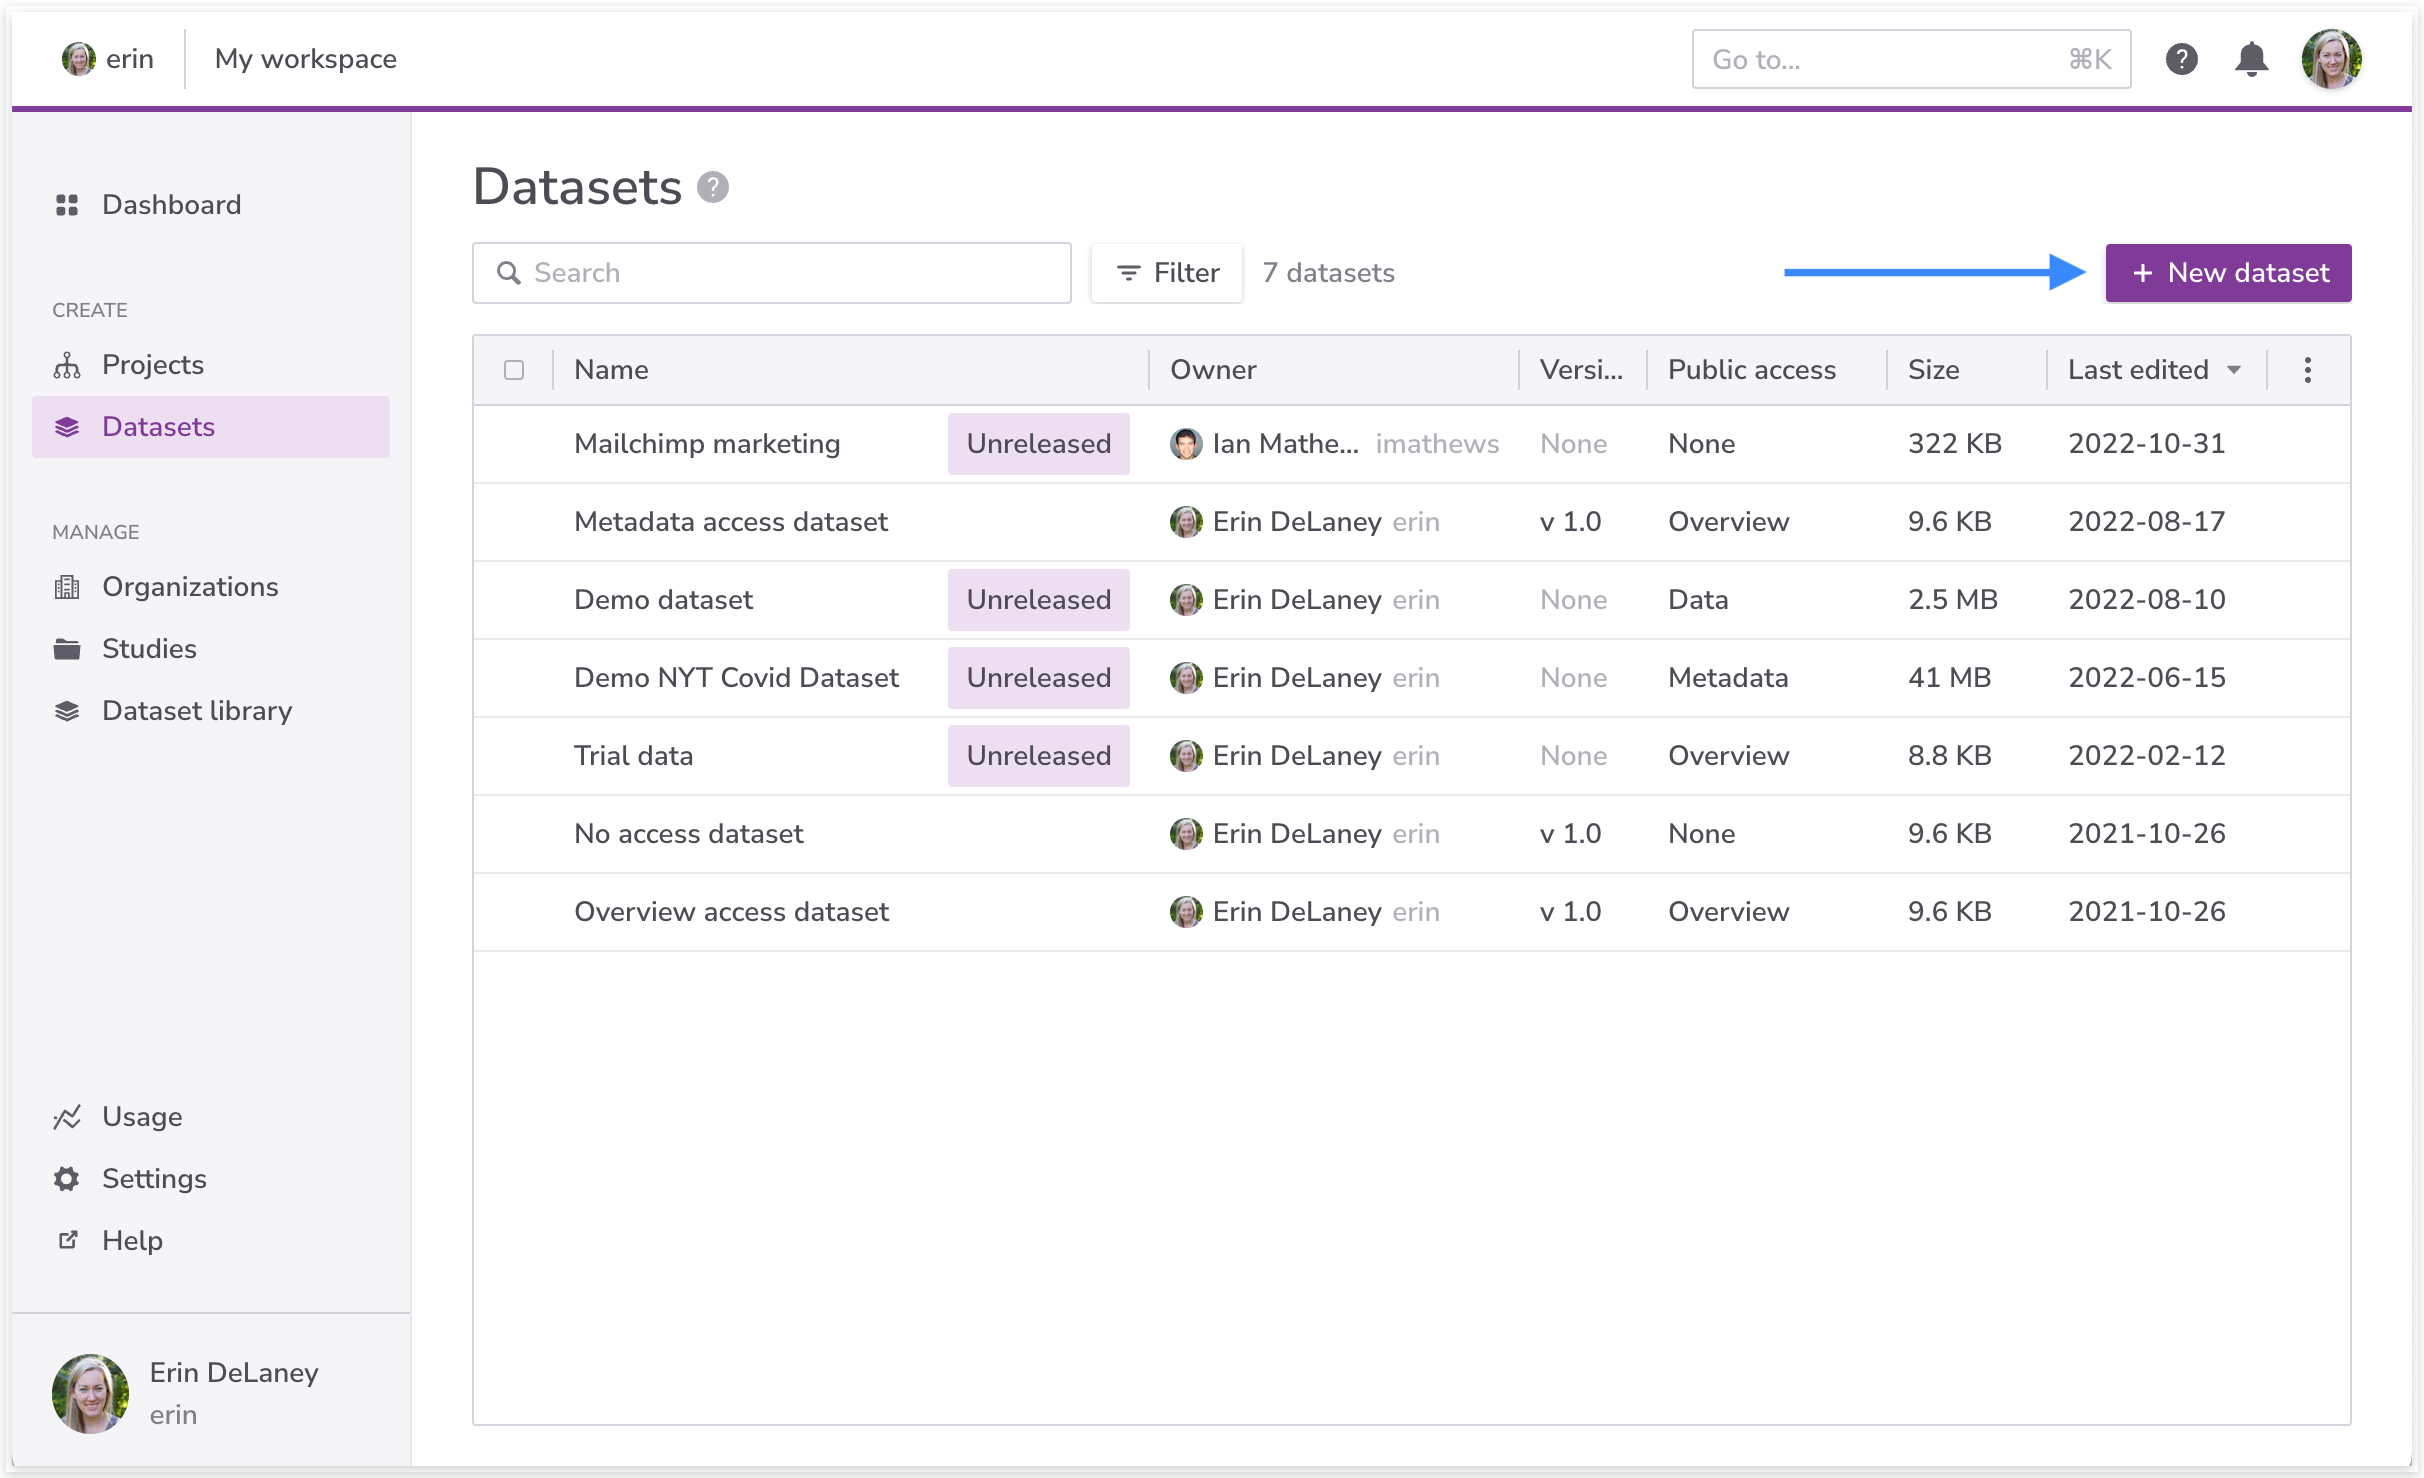
Task: Go to Dashboard in sidebar
Action: click(x=171, y=205)
